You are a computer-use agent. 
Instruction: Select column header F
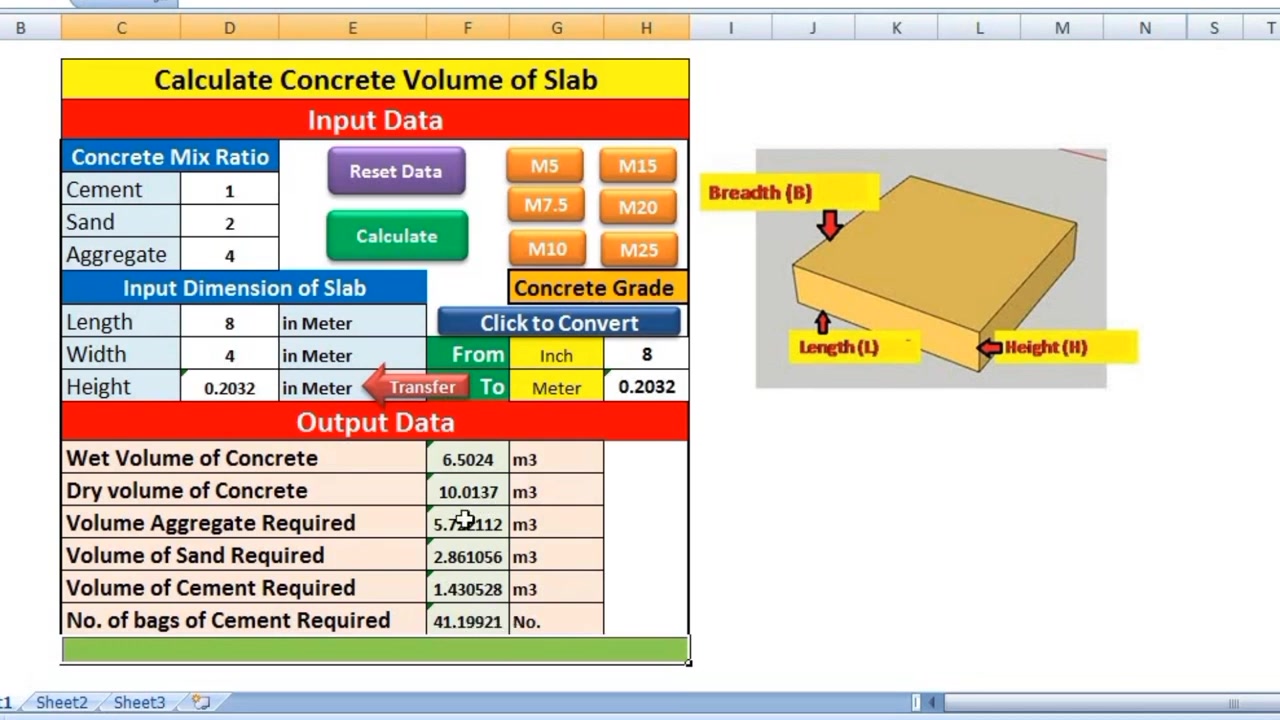467,28
